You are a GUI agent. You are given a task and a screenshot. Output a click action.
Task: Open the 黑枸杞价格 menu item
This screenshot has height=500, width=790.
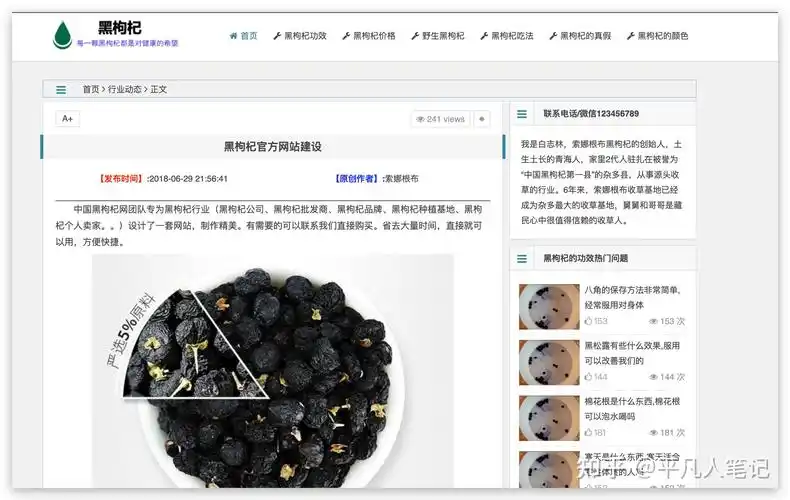click(x=369, y=36)
